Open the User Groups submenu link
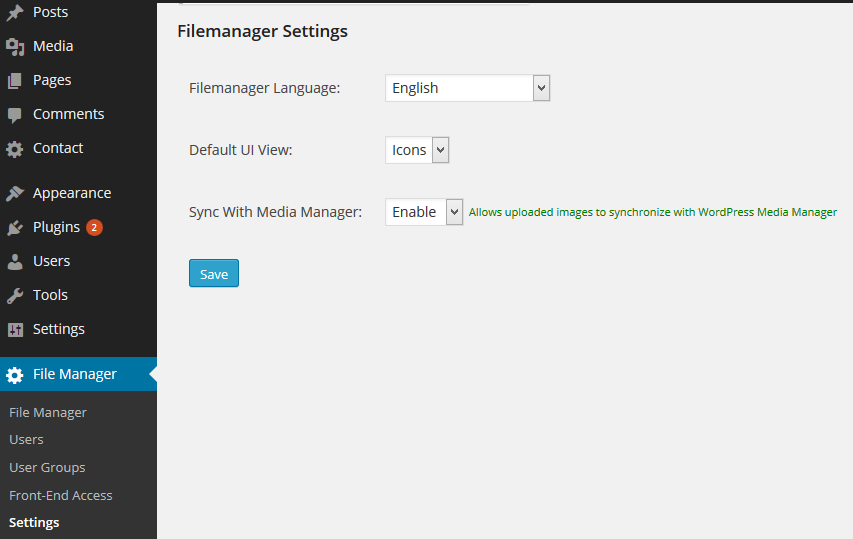This screenshot has height=539, width=853. click(47, 467)
